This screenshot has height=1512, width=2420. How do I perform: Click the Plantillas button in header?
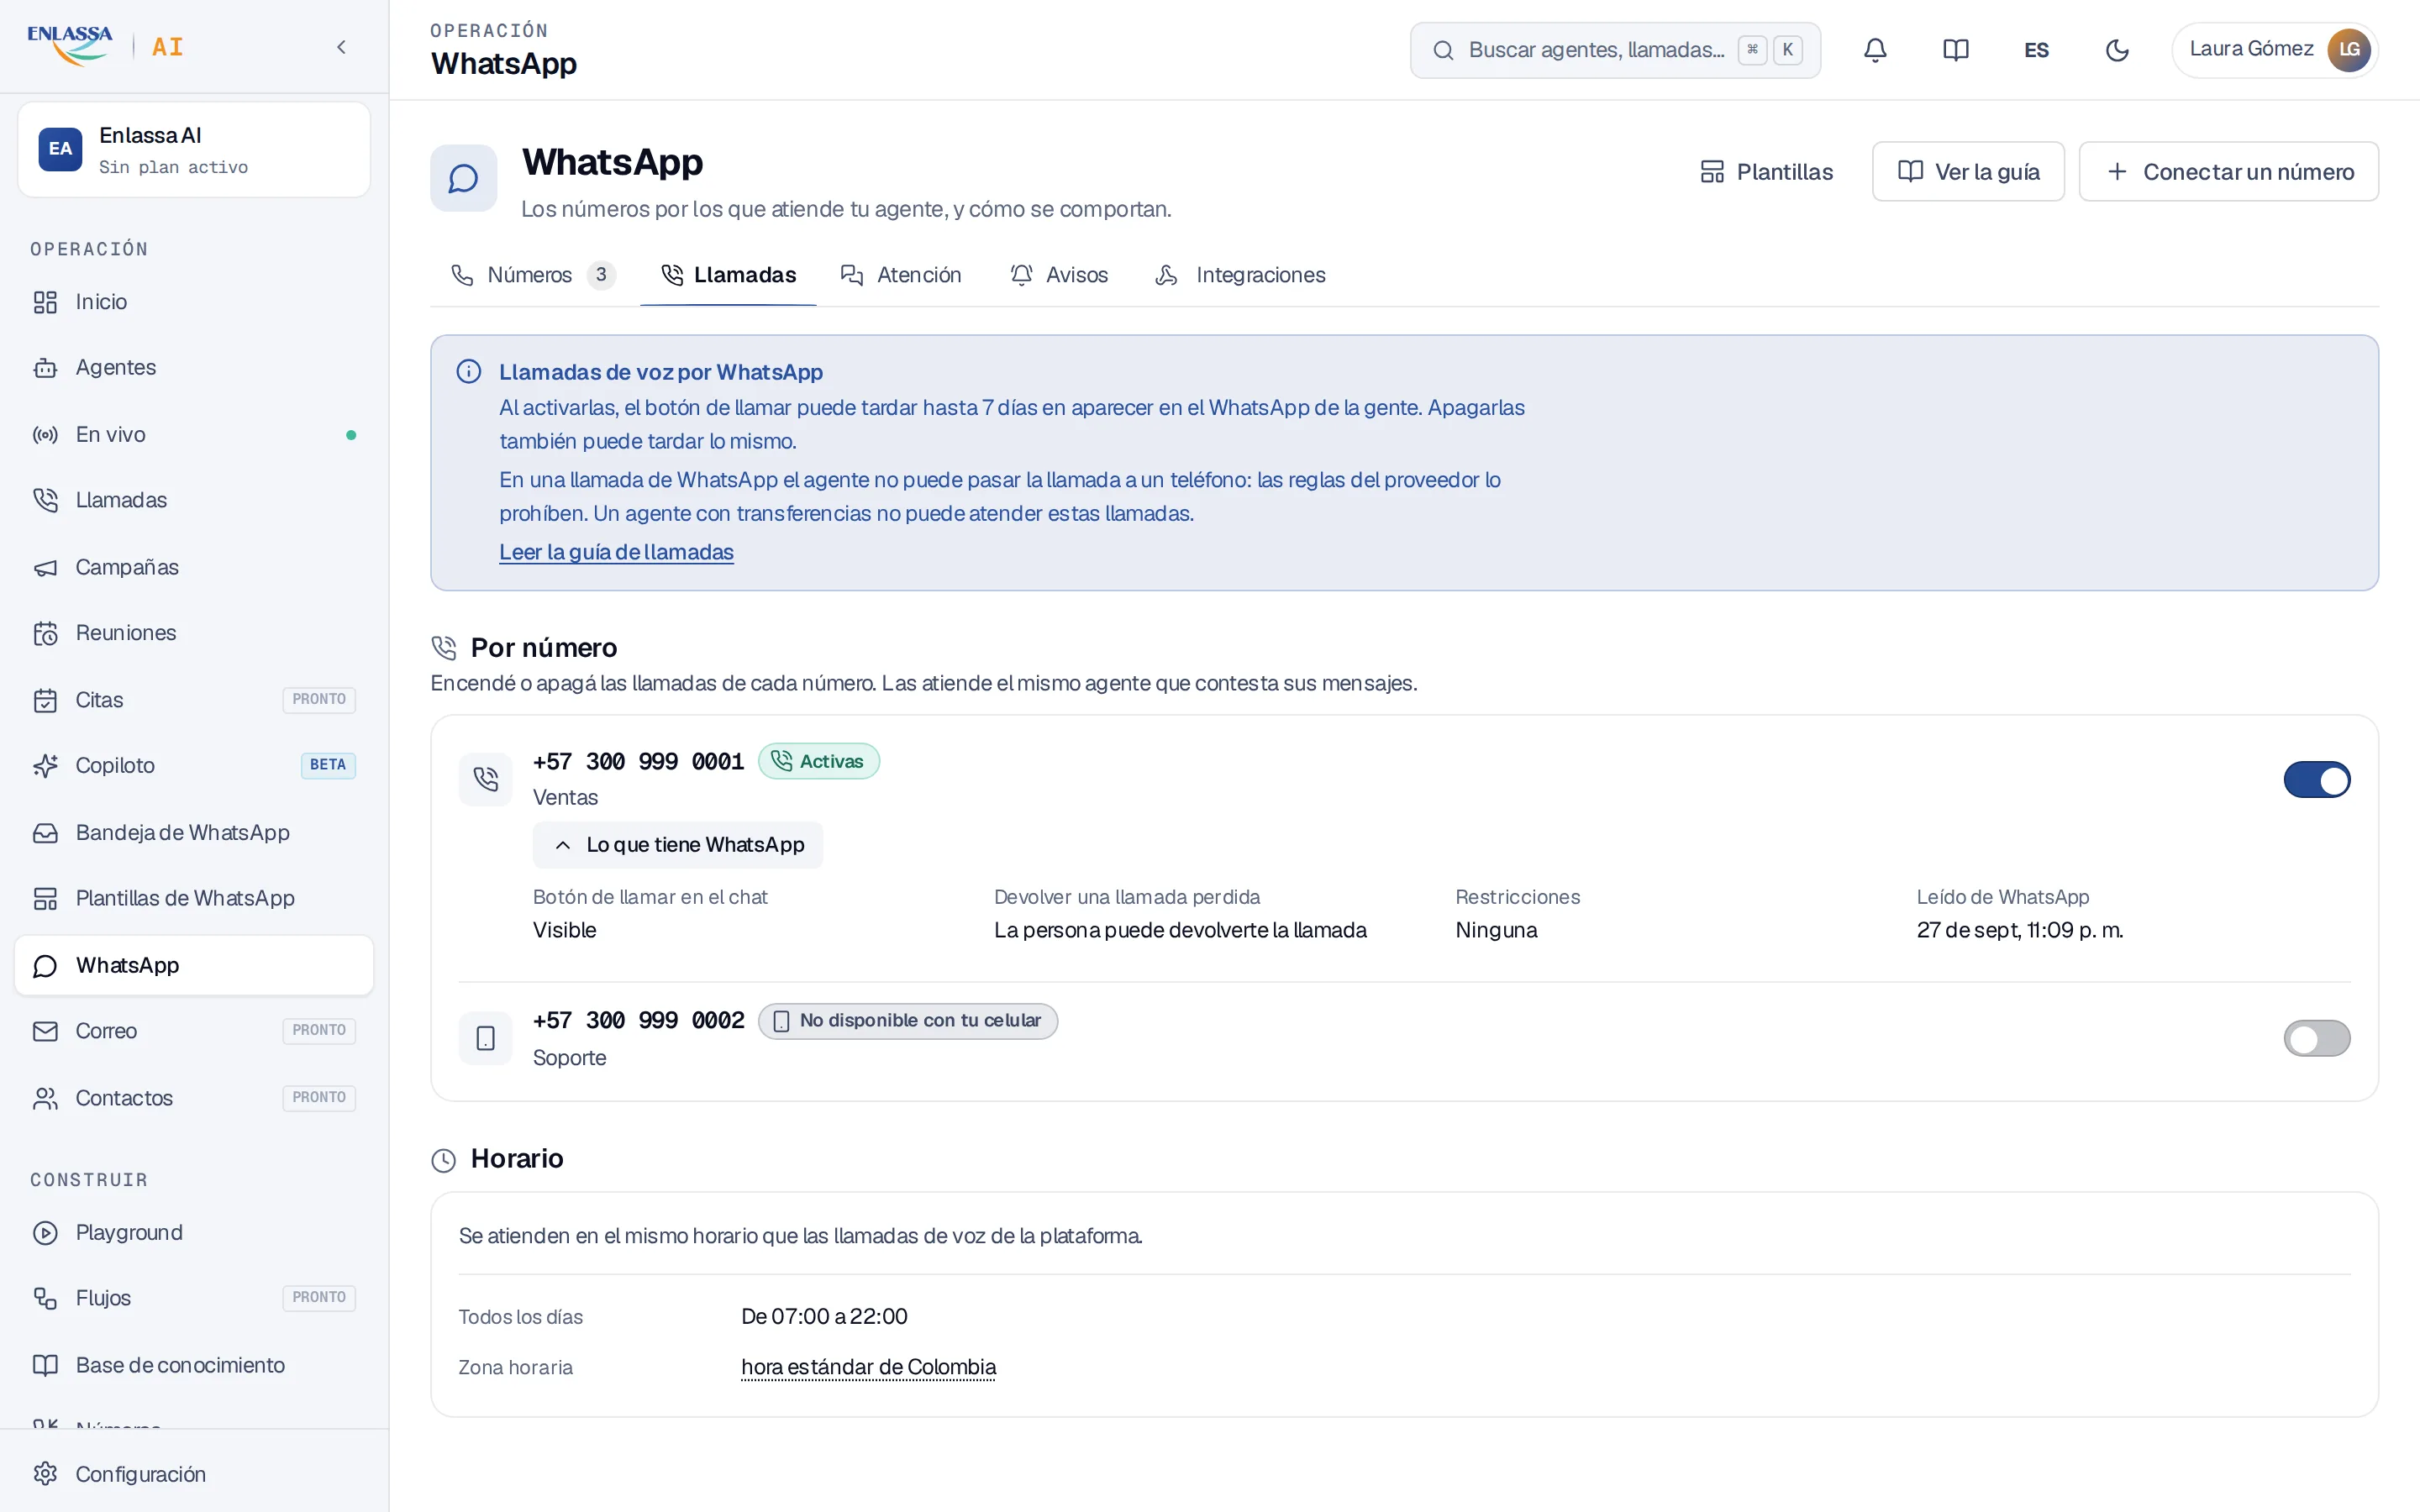pos(1766,172)
